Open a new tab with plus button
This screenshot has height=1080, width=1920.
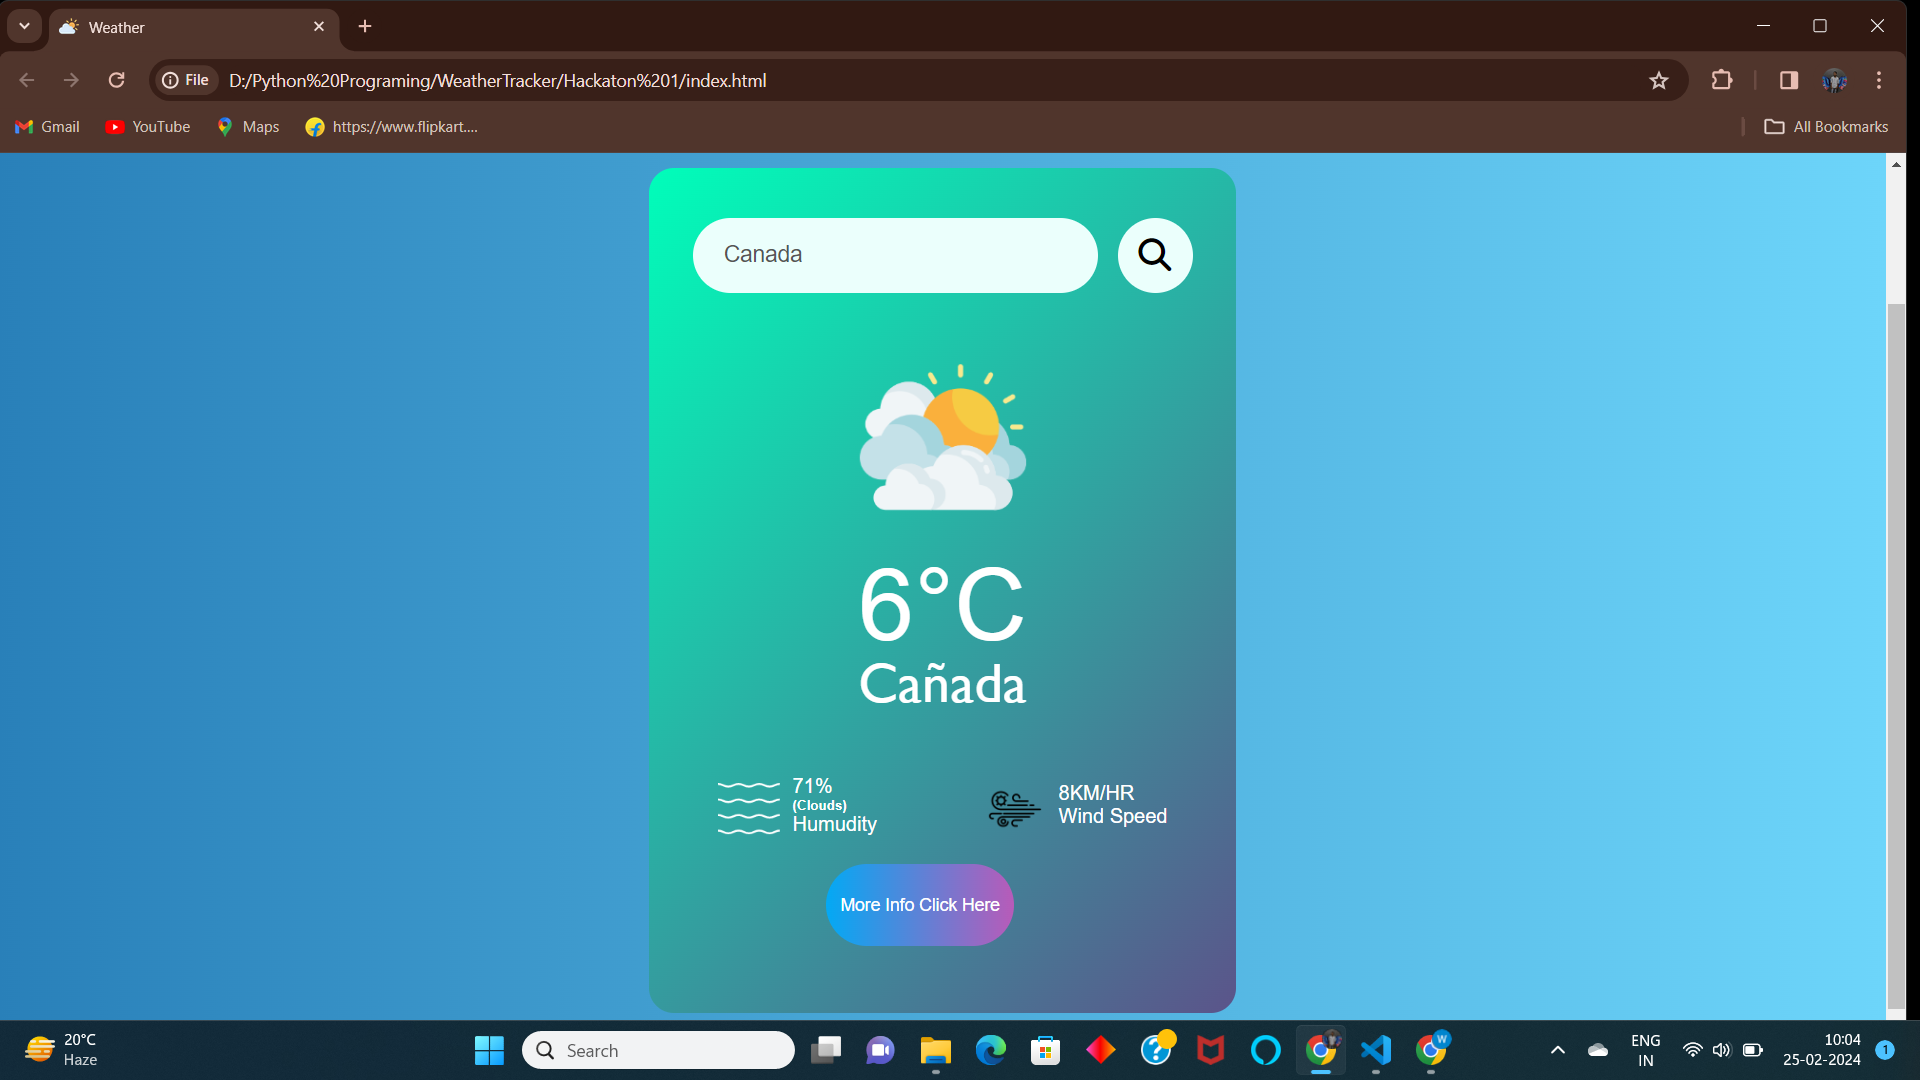pos(365,27)
